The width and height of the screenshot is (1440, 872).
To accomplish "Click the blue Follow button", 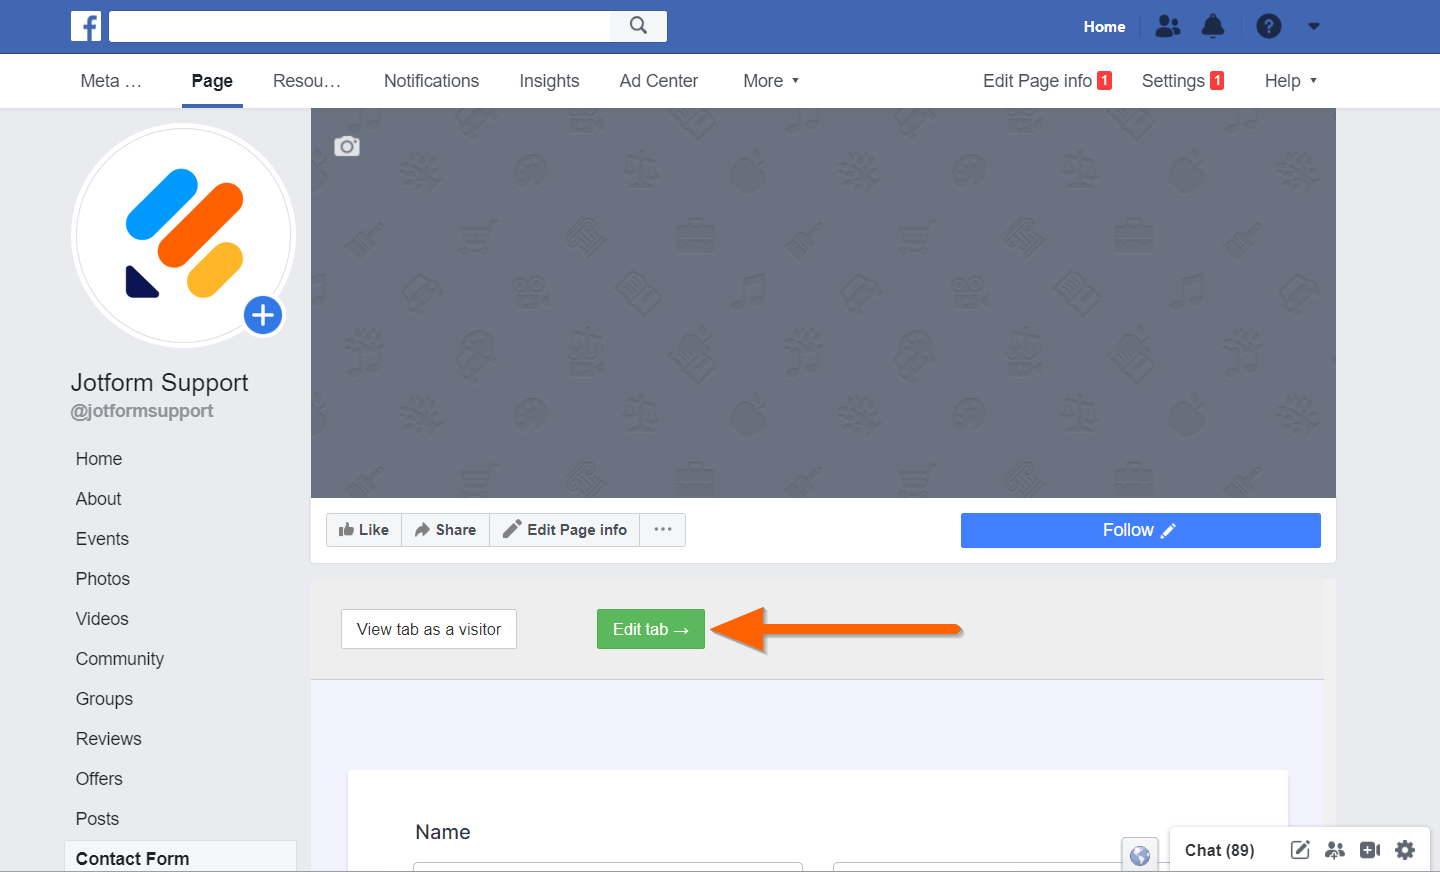I will point(1140,530).
